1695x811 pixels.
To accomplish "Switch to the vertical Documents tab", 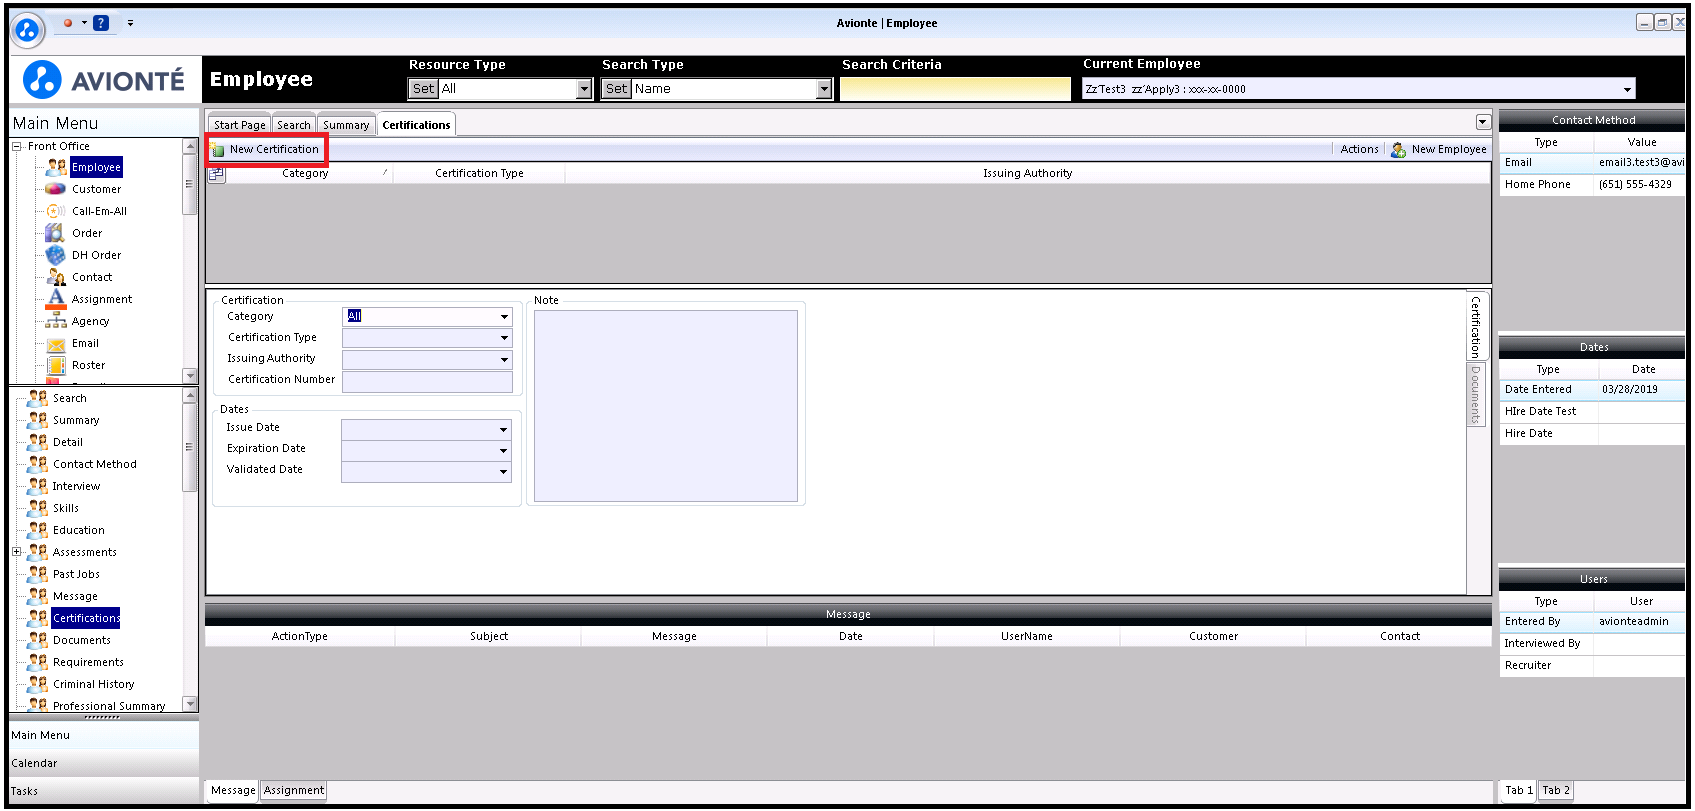I will click(1475, 394).
